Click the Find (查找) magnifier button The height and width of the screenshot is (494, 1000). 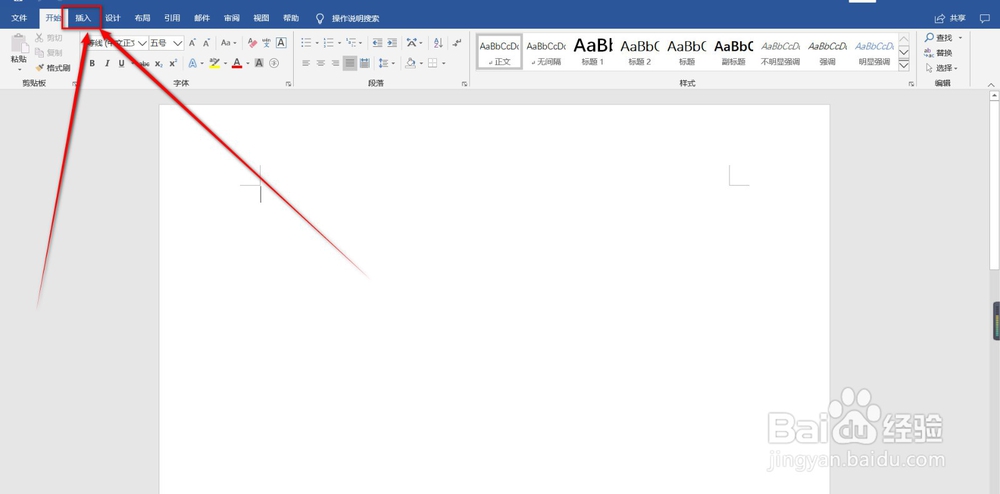tap(938, 38)
